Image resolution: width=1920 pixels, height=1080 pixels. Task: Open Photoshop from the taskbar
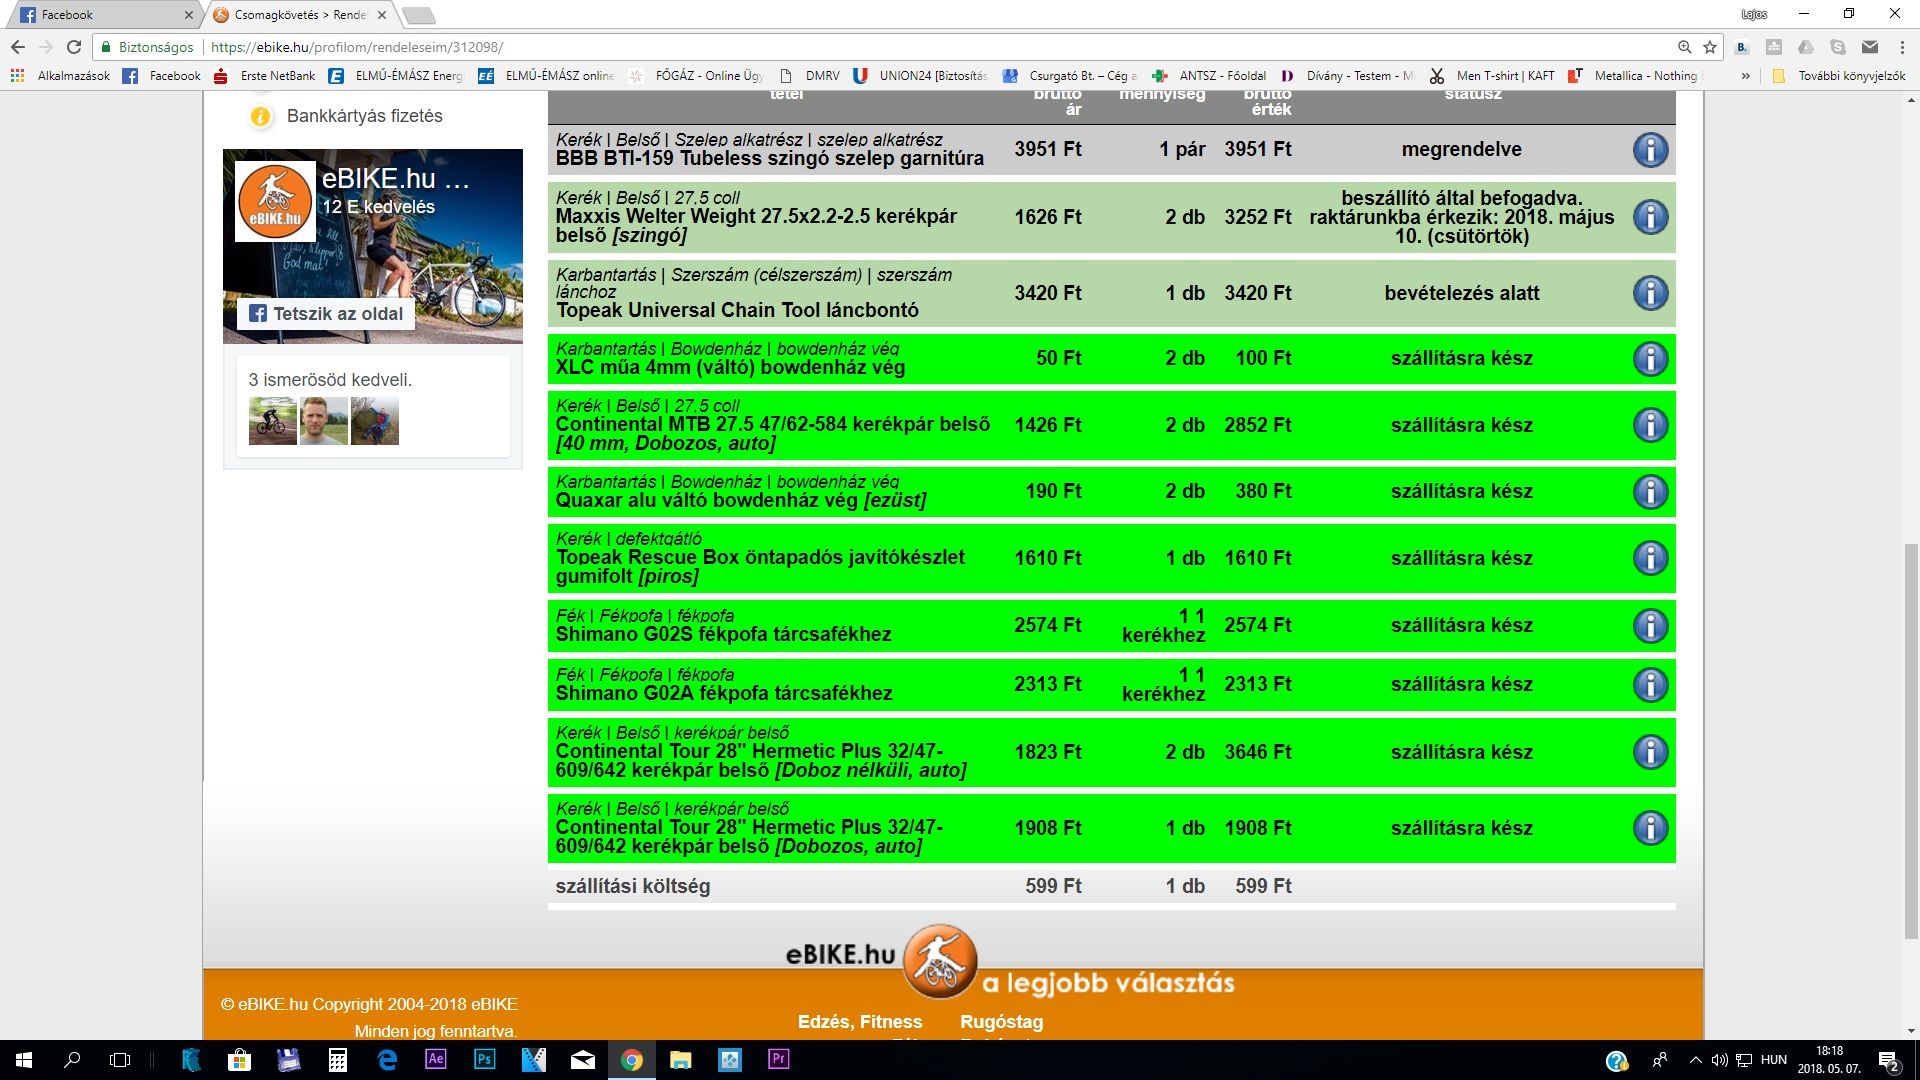pyautogui.click(x=484, y=1059)
